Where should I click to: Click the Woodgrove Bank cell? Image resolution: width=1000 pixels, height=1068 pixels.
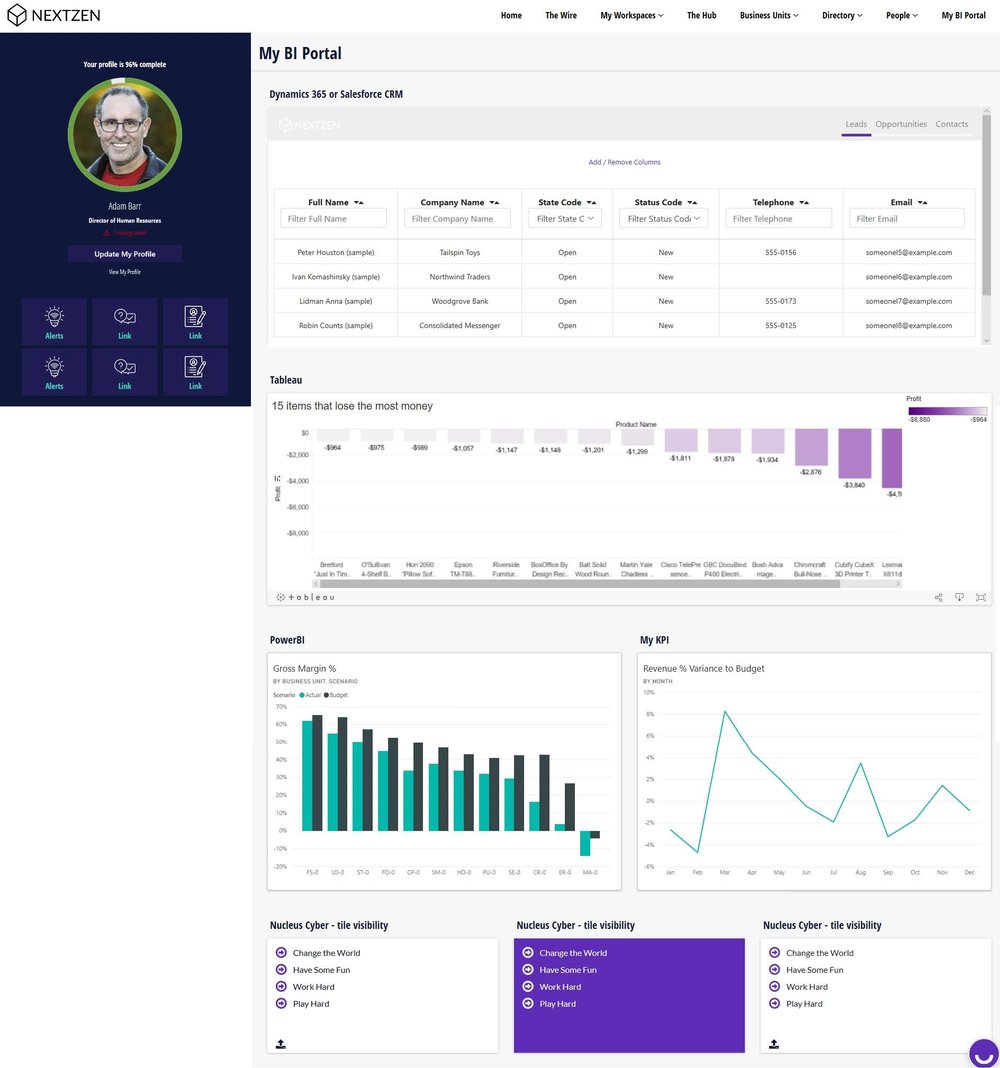point(460,301)
